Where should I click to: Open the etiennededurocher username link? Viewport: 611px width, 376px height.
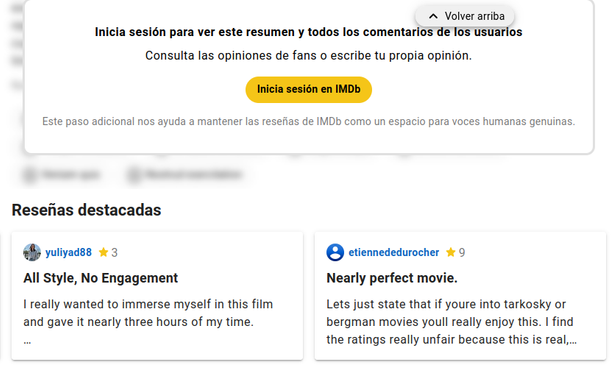coord(394,252)
